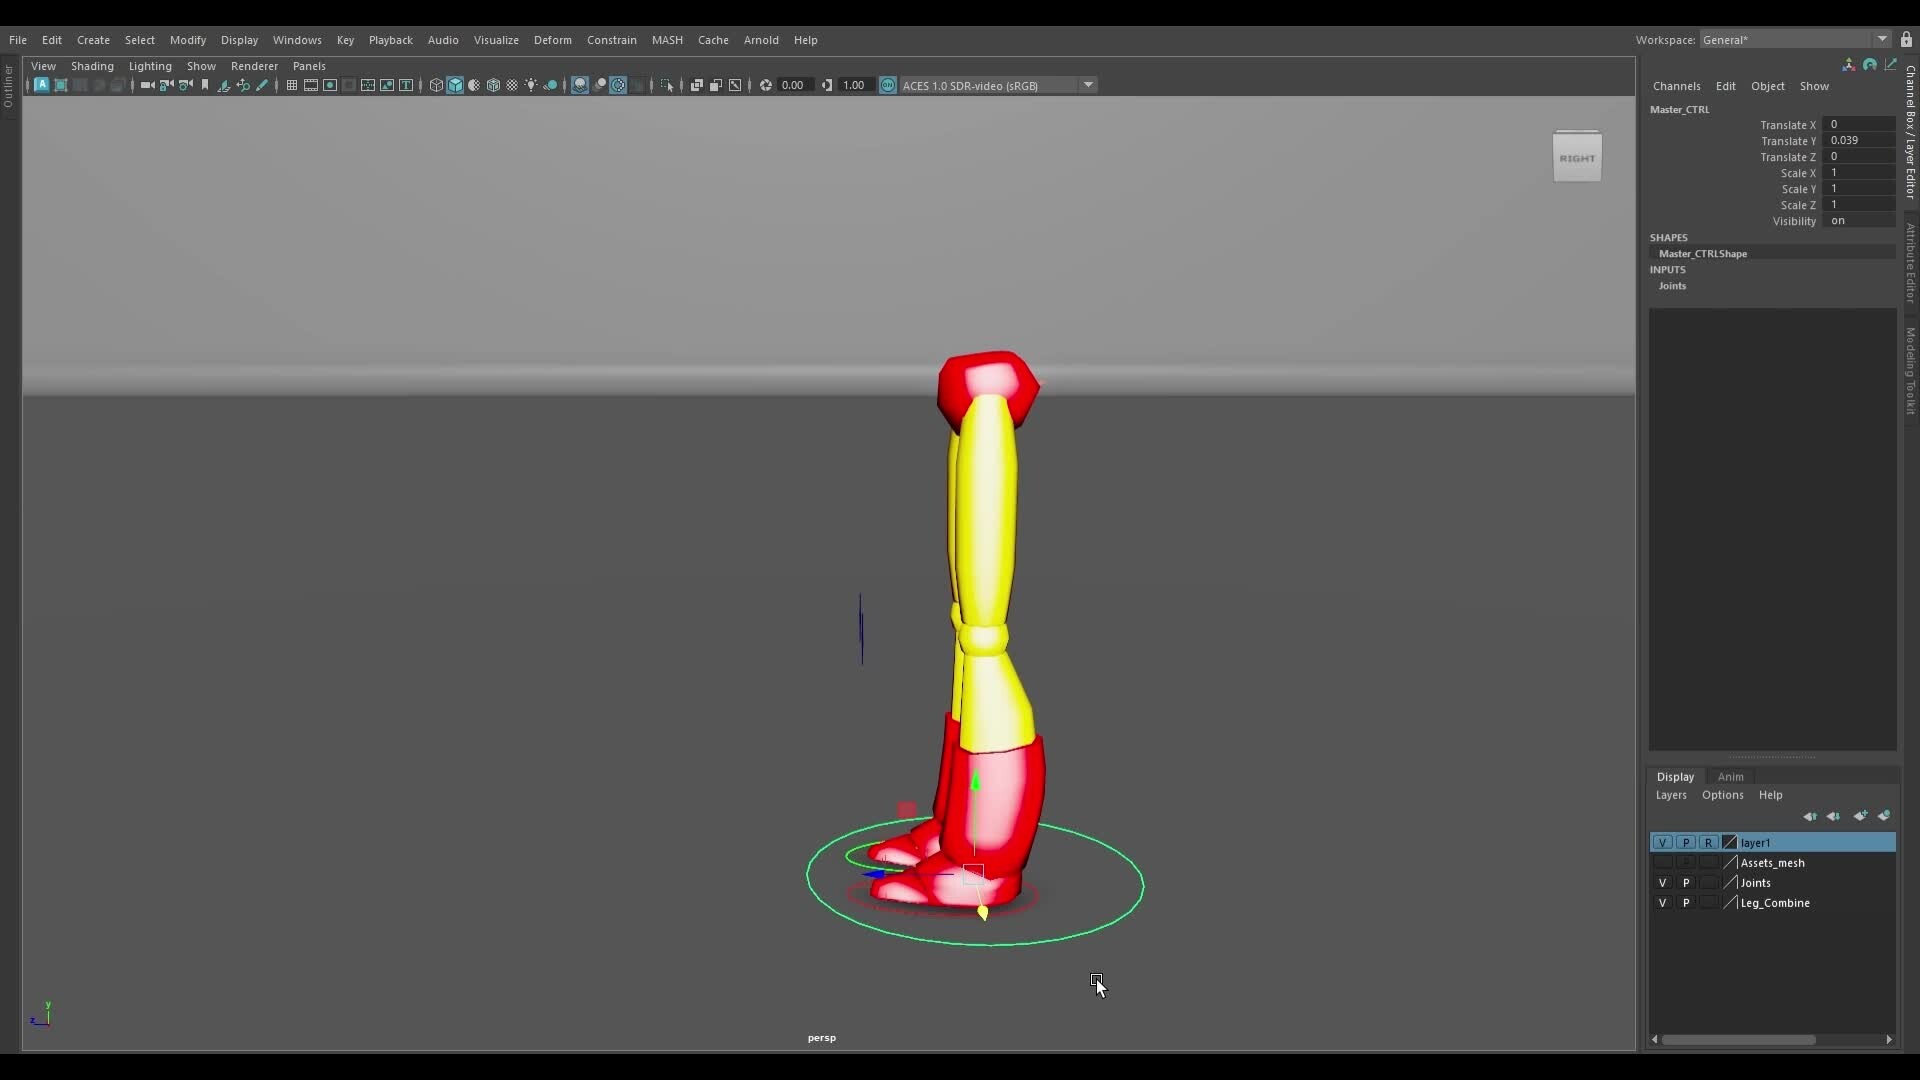
Task: Click the Move layer up icon in Layer Editor
Action: point(1811,816)
